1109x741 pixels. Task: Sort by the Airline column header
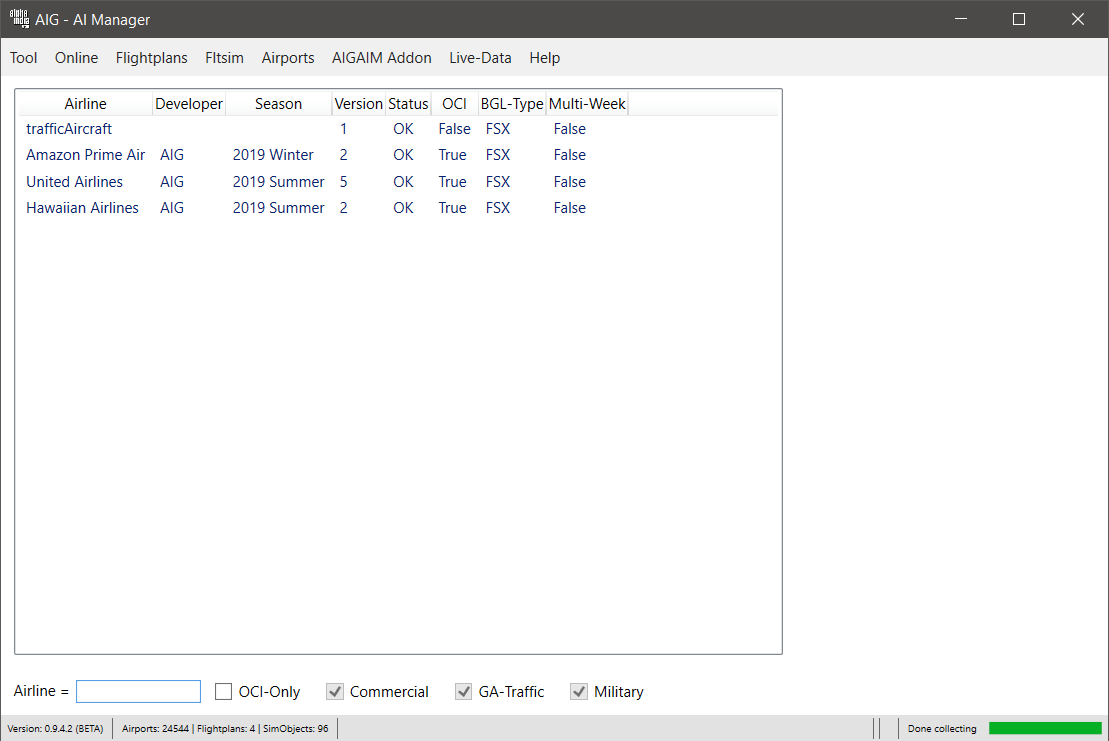tap(86, 104)
